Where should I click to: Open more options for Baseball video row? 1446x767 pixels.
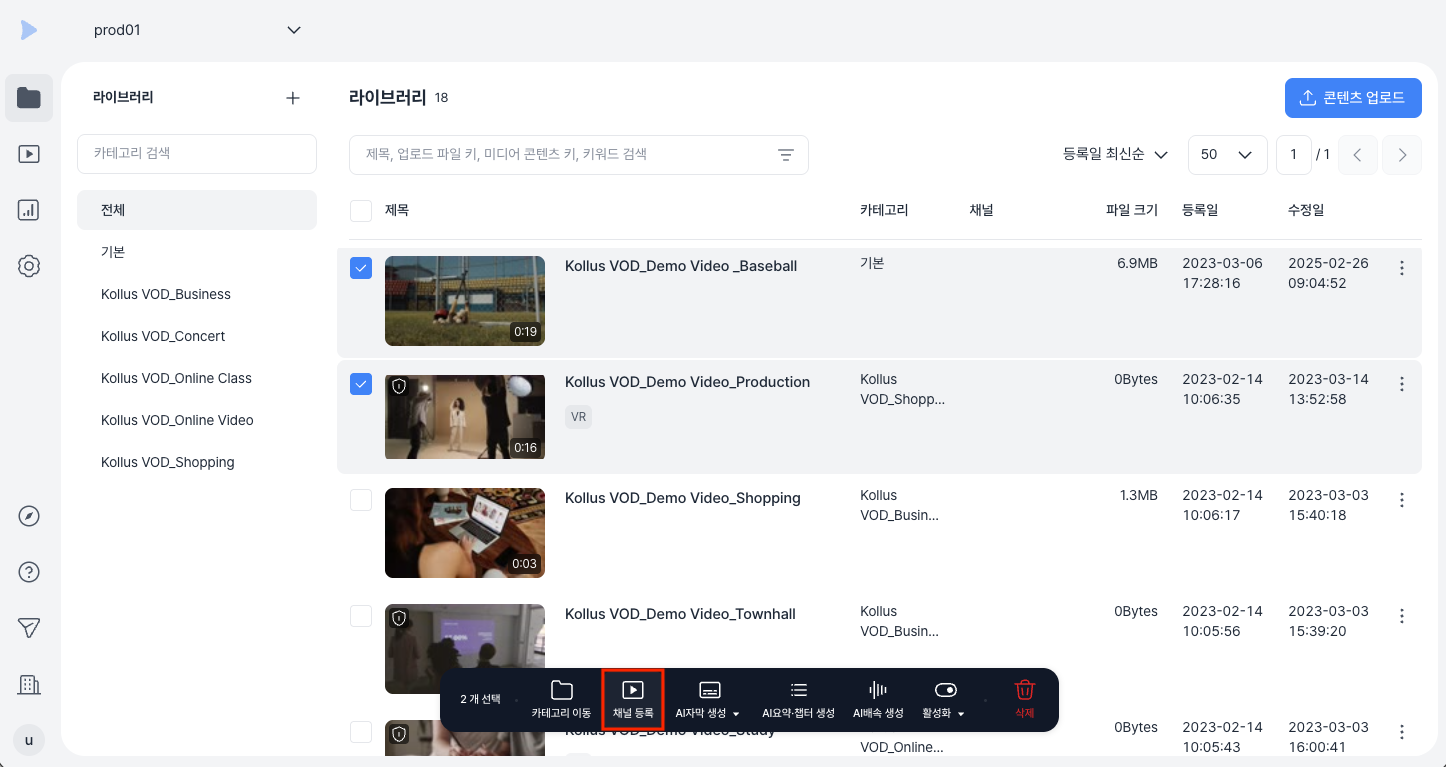tap(1402, 268)
